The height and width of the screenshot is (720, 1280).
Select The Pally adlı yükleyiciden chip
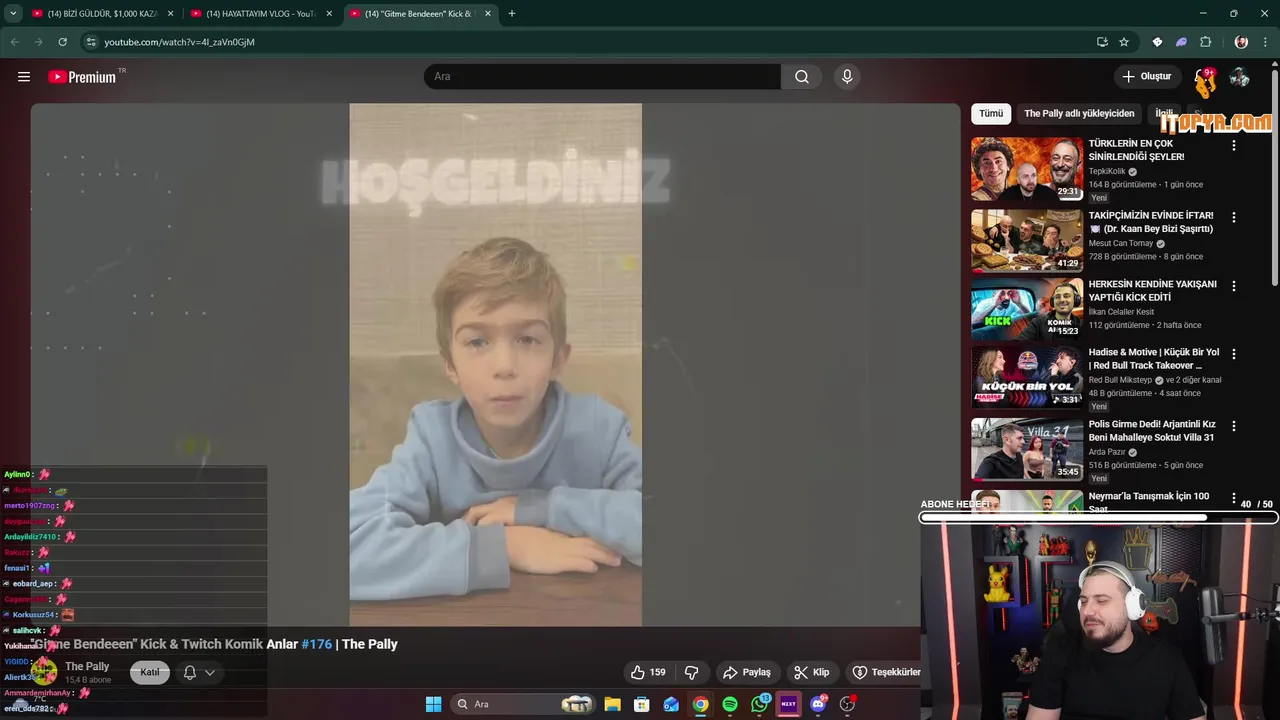[x=1079, y=114]
